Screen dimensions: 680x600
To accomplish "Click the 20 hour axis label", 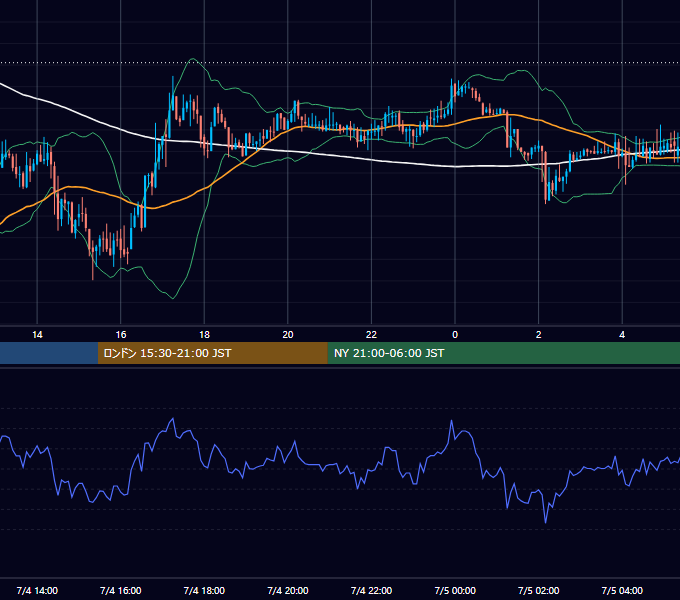I will click(288, 335).
